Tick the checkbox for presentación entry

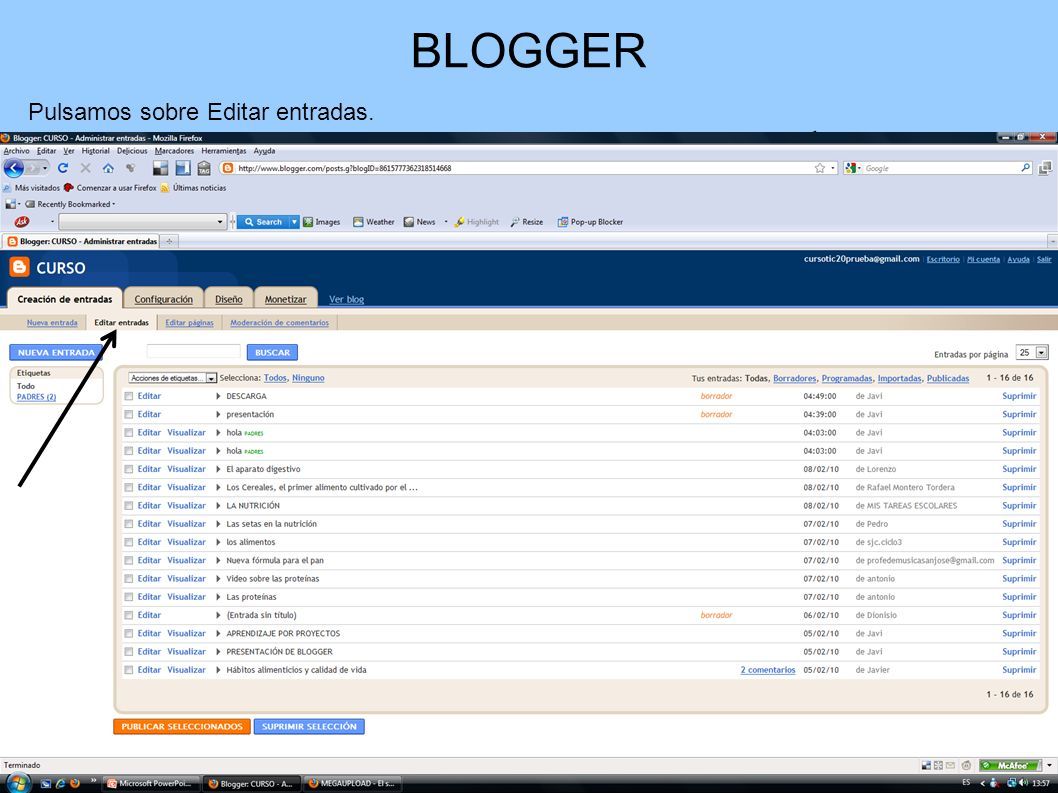128,414
